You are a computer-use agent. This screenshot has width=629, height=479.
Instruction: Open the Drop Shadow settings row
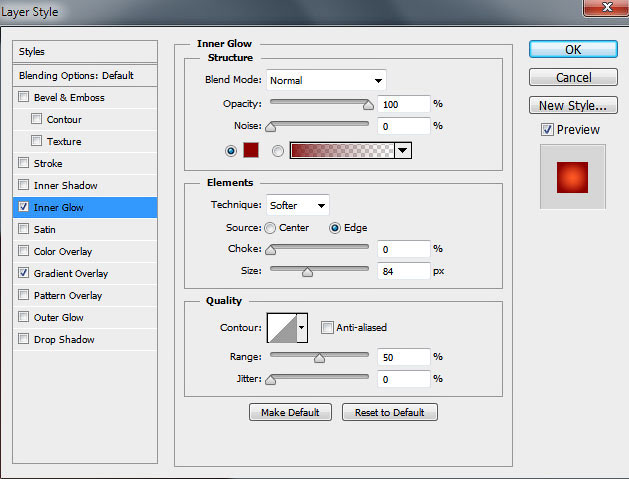coord(85,340)
